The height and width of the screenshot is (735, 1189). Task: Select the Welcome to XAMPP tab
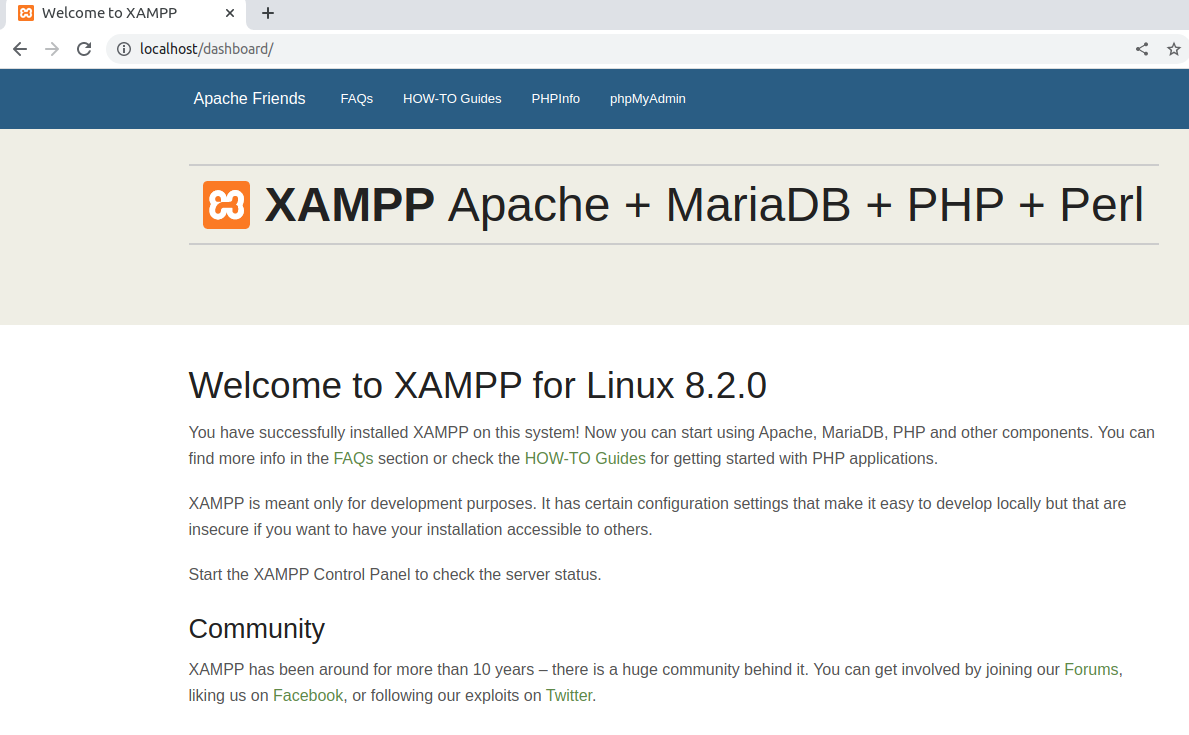127,14
